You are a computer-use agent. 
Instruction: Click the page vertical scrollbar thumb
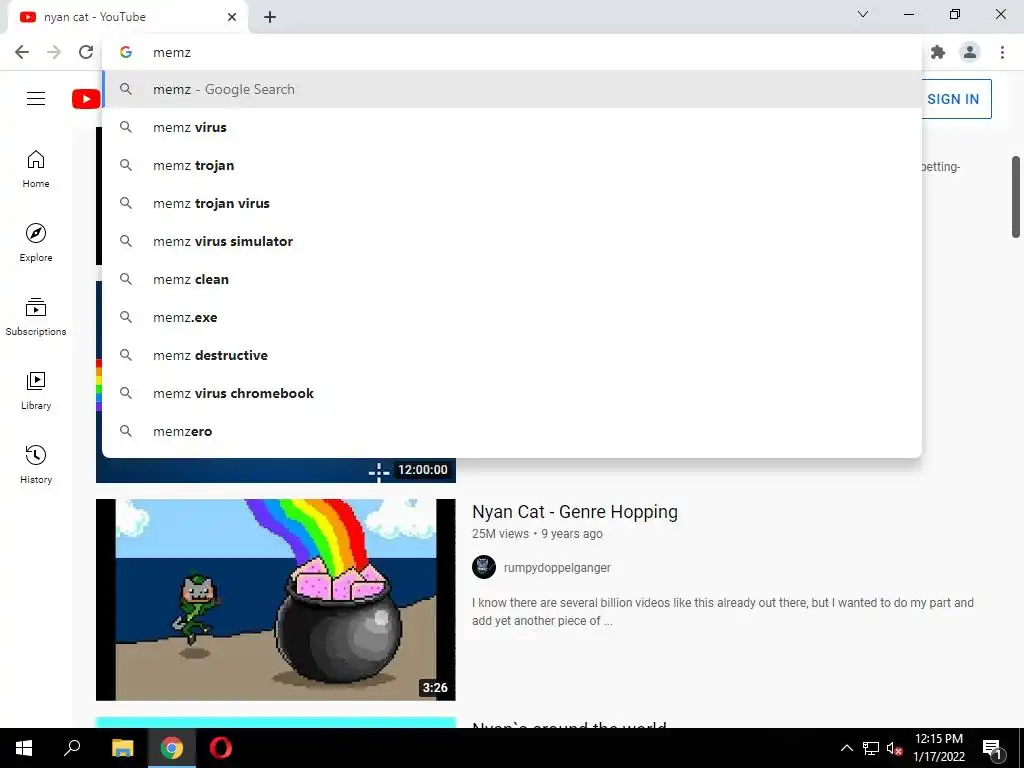coord(1016,197)
